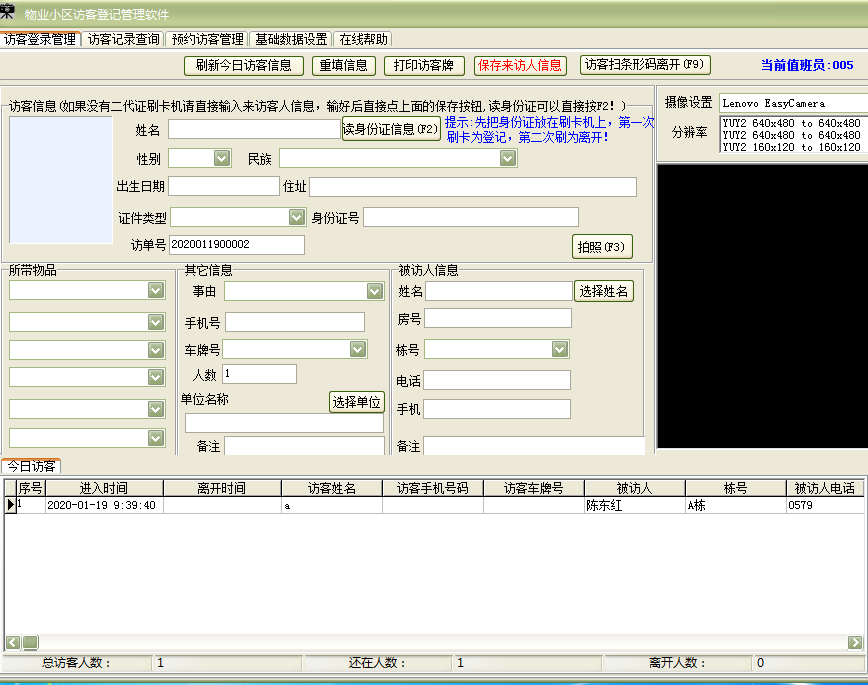Open the 基础数据设置 tab
Viewport: 868px width, 685px height.
coord(291,40)
